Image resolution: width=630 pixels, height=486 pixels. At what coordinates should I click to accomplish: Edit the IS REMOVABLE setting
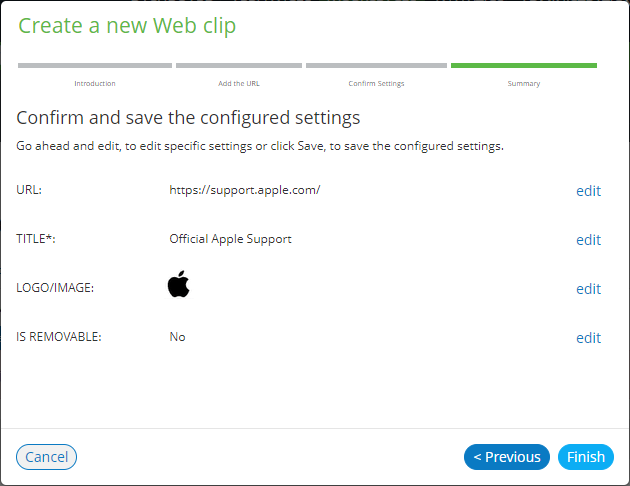click(588, 338)
